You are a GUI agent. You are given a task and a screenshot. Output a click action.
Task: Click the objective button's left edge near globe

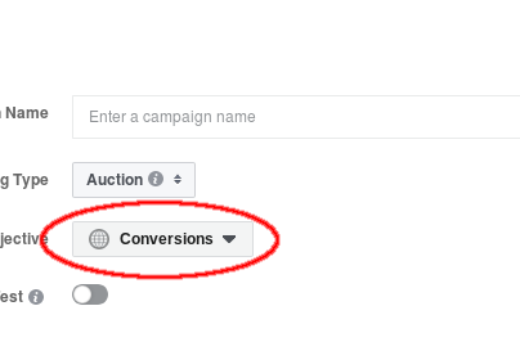pos(79,239)
